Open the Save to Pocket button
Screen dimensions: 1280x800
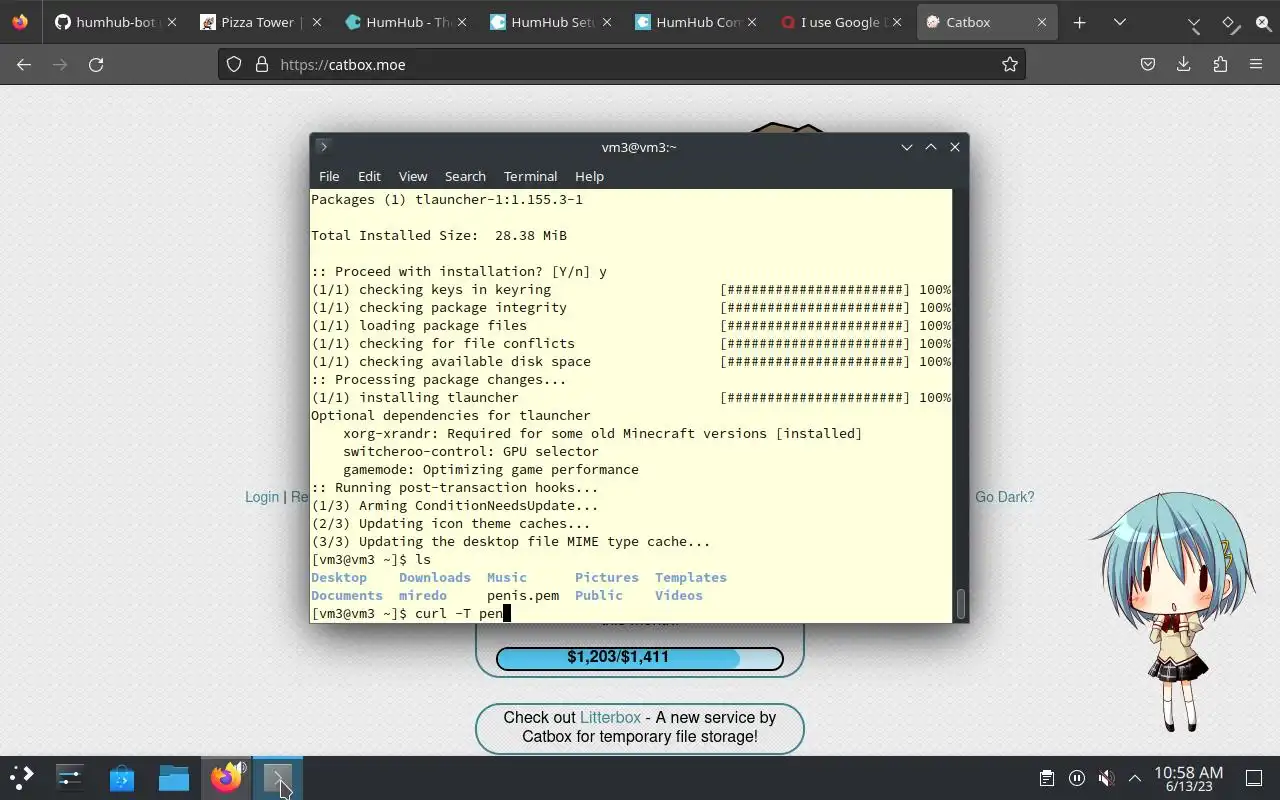coord(1148,64)
